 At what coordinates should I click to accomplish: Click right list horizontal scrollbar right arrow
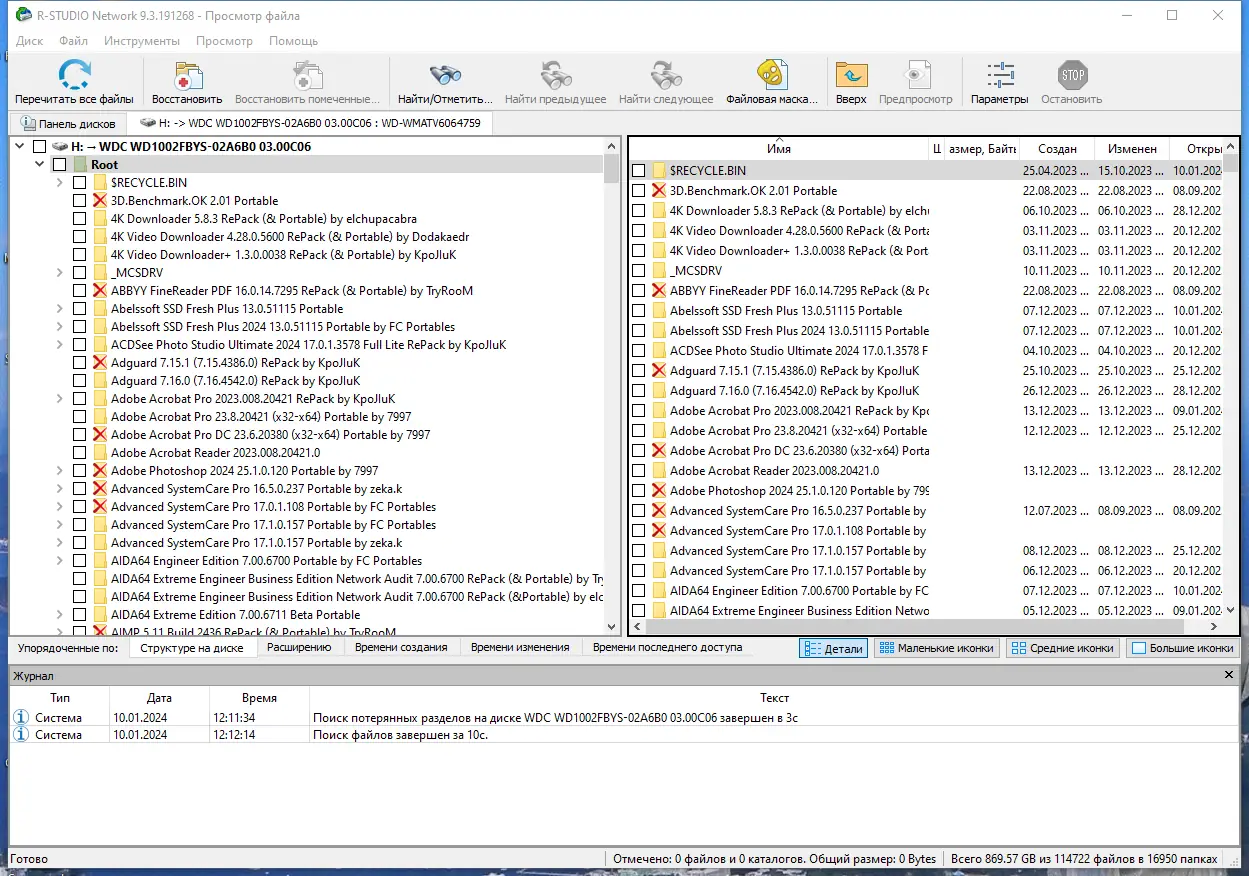1214,626
